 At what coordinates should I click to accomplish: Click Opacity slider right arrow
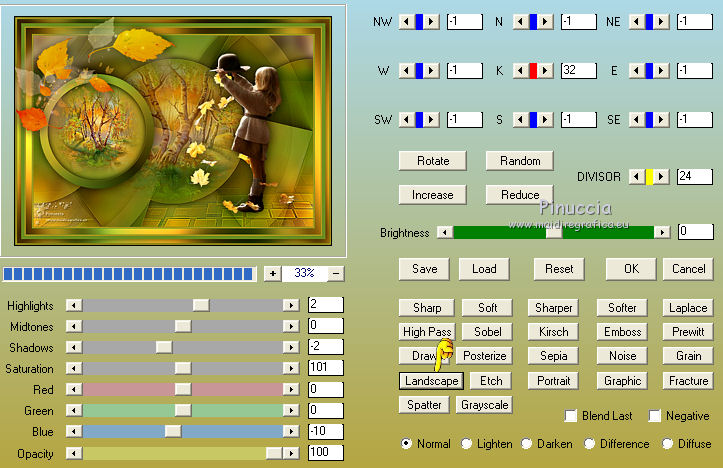[x=291, y=453]
